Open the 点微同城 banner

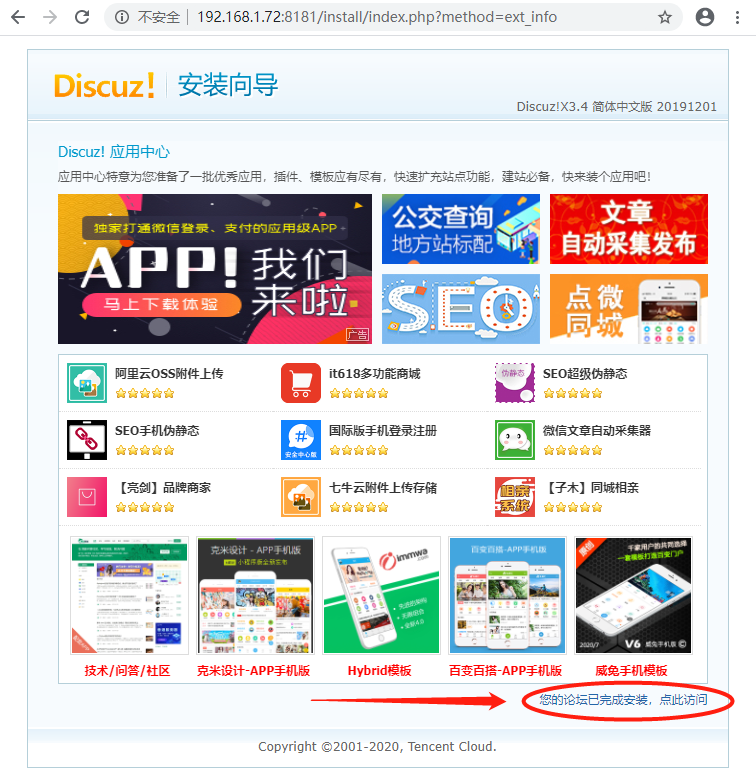[x=629, y=309]
